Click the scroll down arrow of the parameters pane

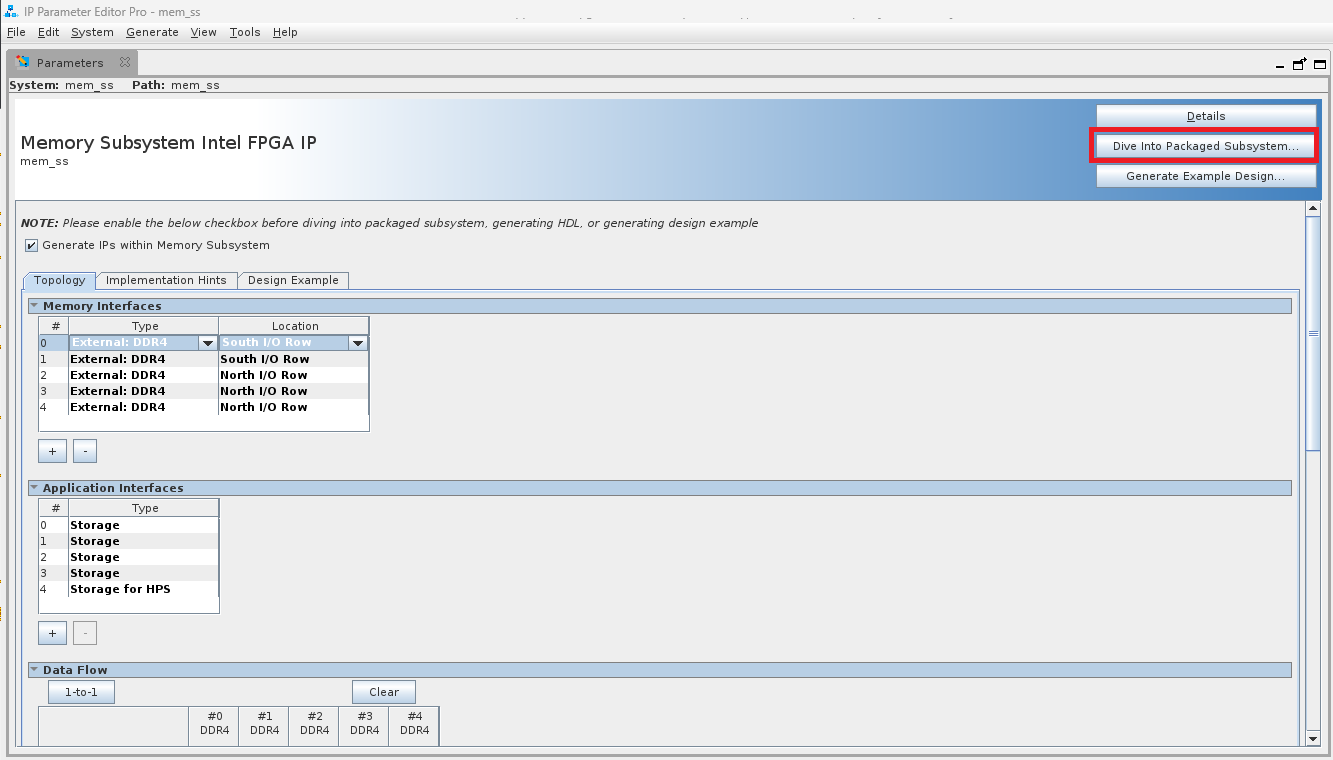[1313, 738]
